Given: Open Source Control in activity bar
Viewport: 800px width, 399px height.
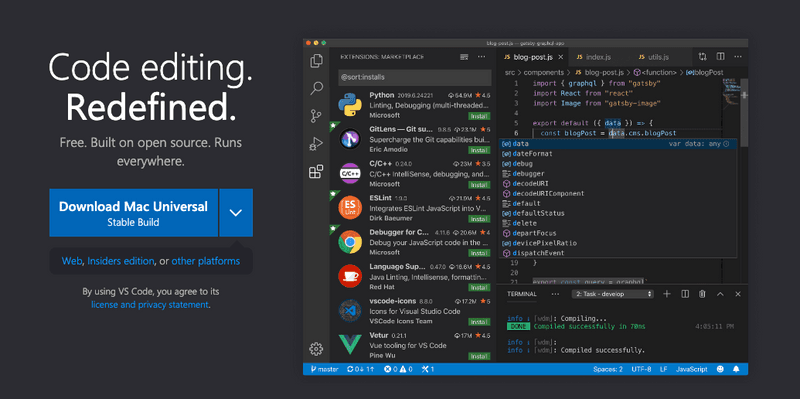Looking at the screenshot, I should pyautogui.click(x=316, y=116).
